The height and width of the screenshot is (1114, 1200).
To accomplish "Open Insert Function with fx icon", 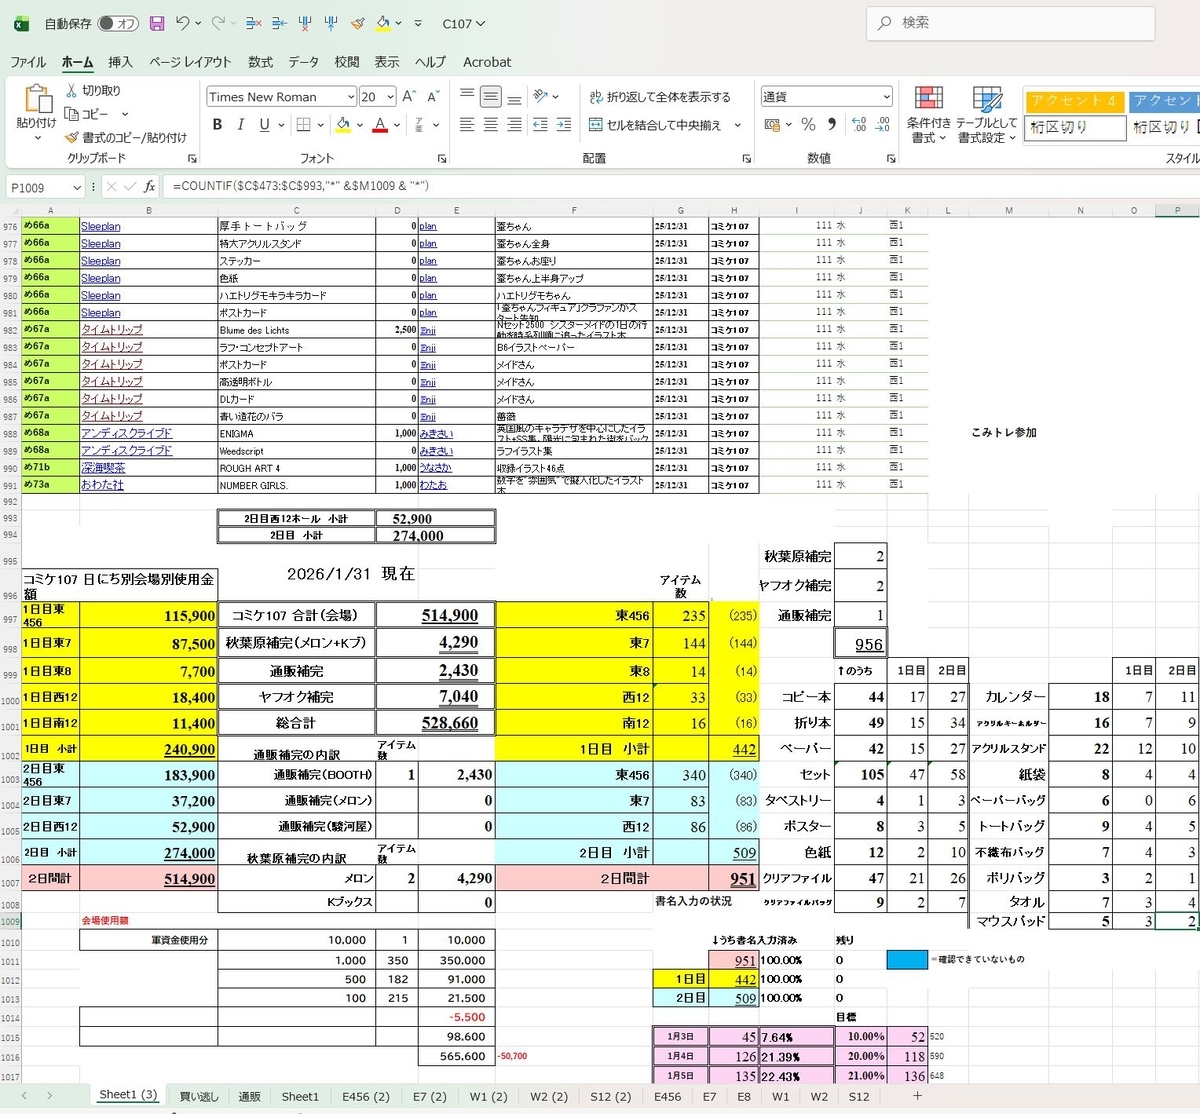I will pyautogui.click(x=150, y=186).
